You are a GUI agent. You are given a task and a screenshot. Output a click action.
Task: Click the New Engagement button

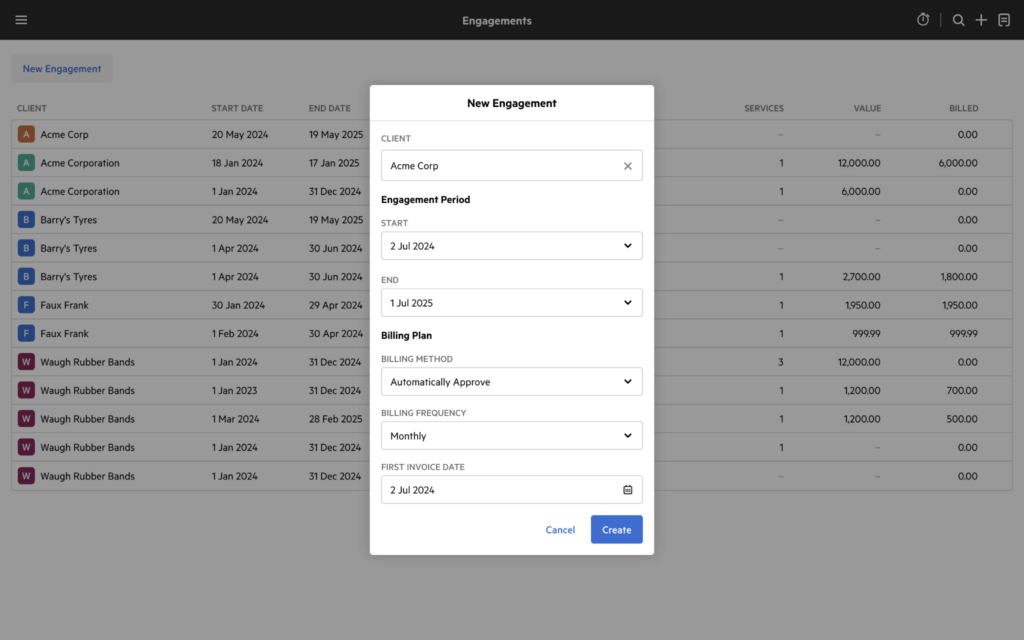pos(62,69)
